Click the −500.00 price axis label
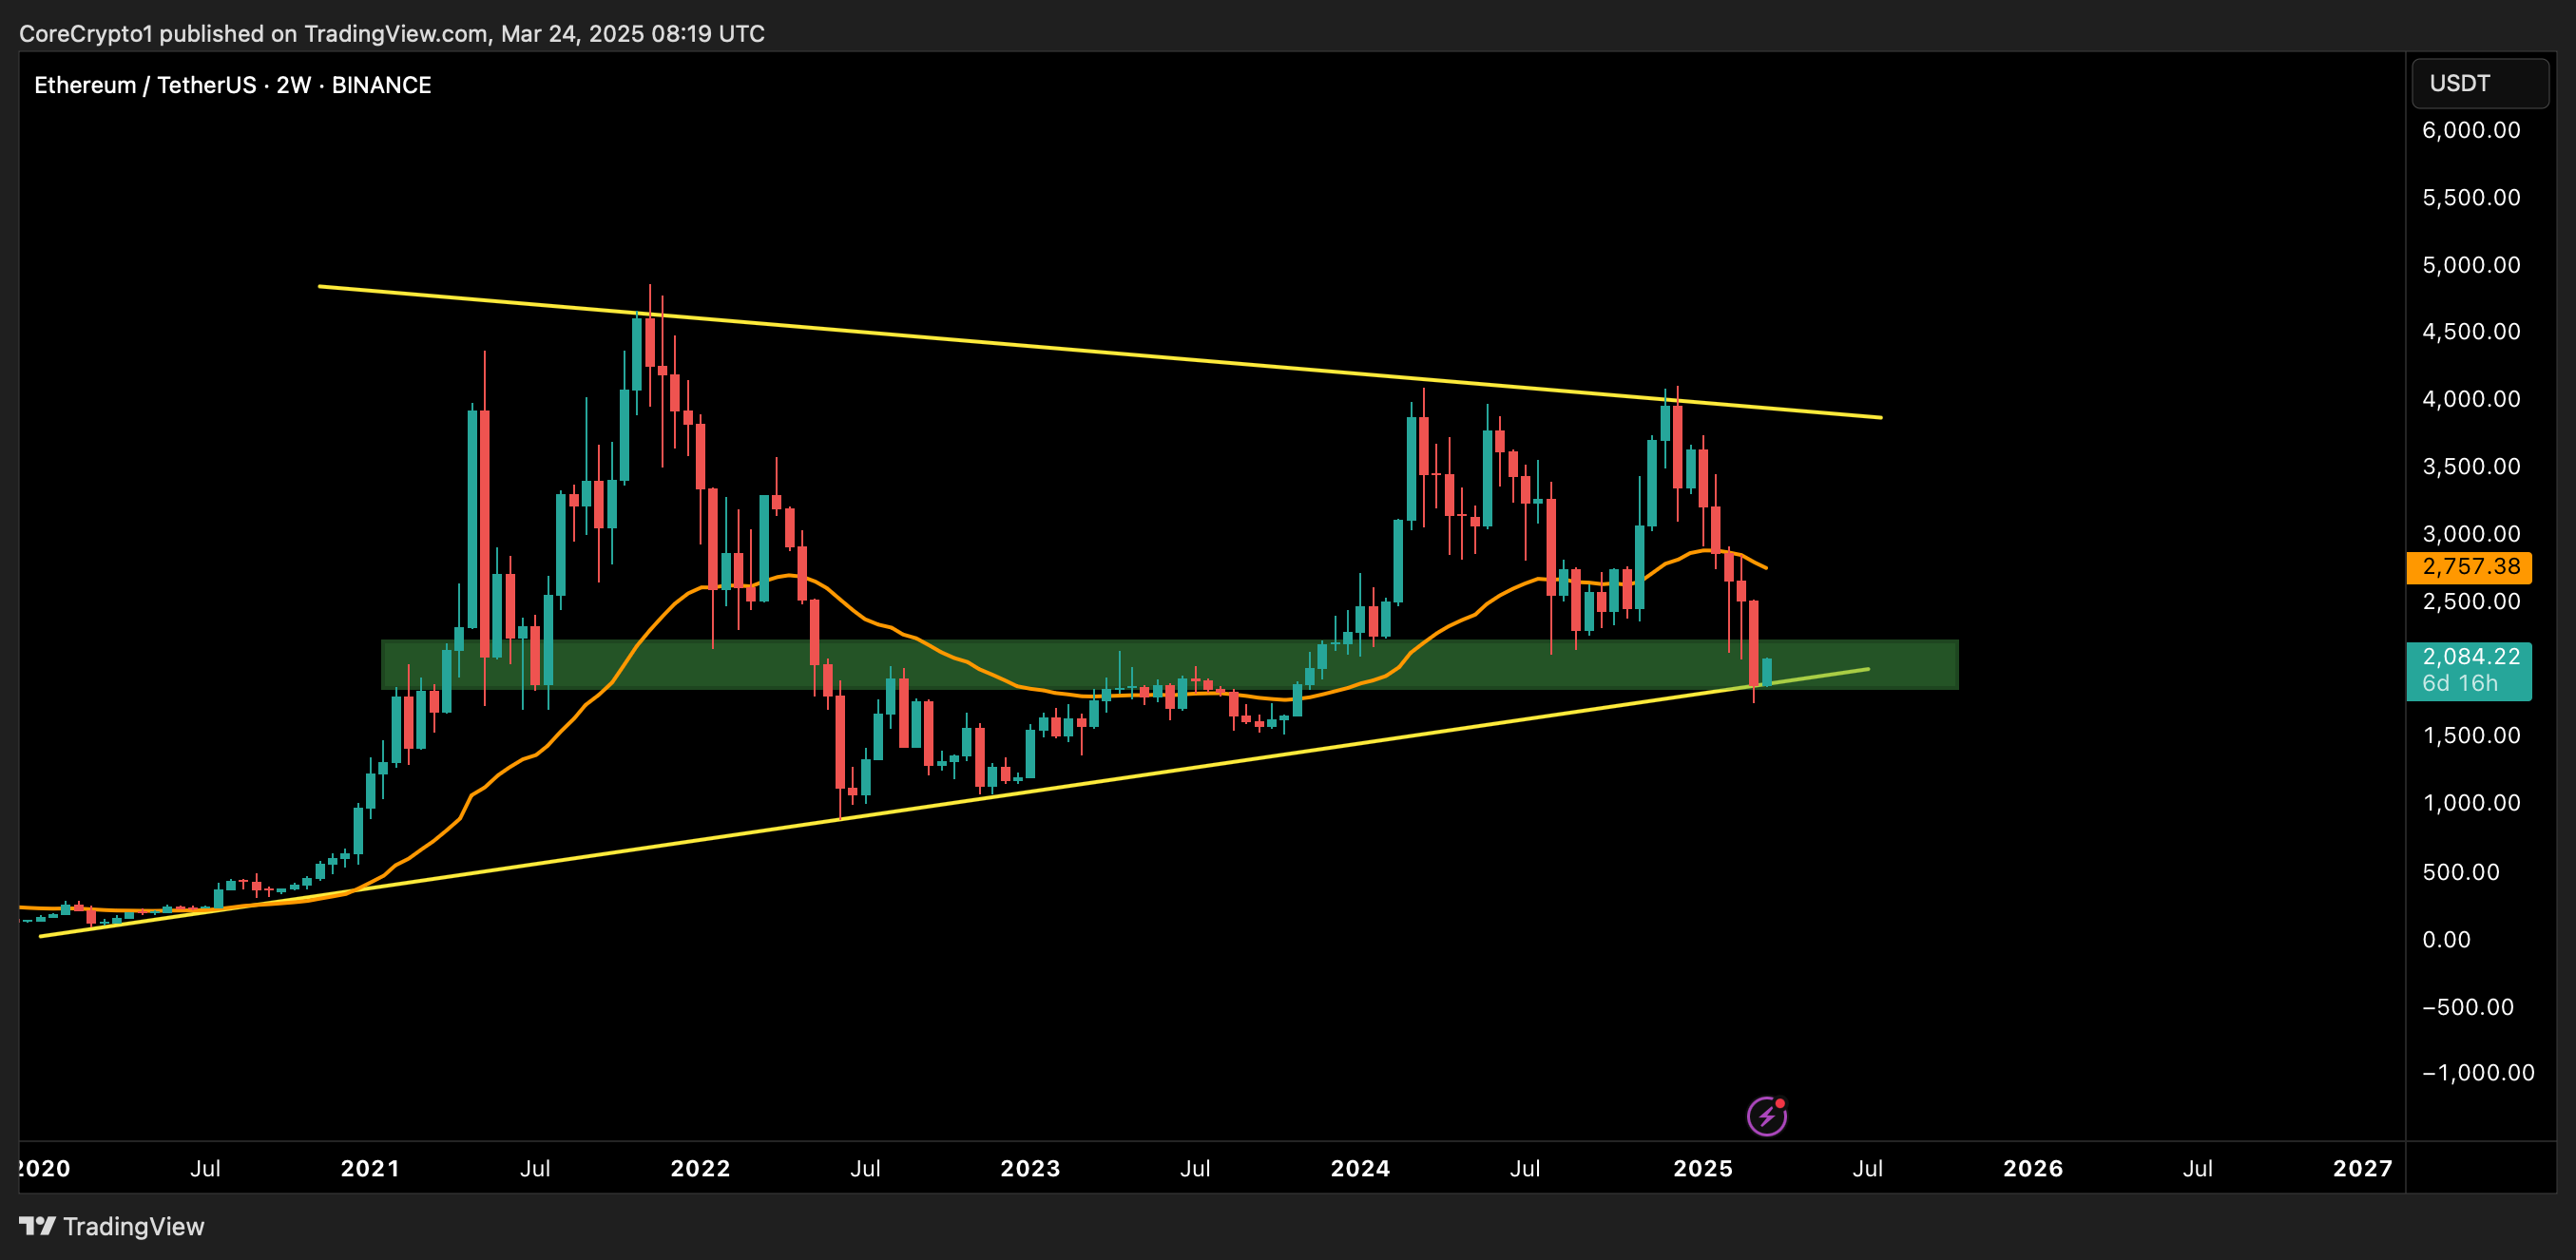This screenshot has width=2576, height=1260. pyautogui.click(x=2467, y=1007)
